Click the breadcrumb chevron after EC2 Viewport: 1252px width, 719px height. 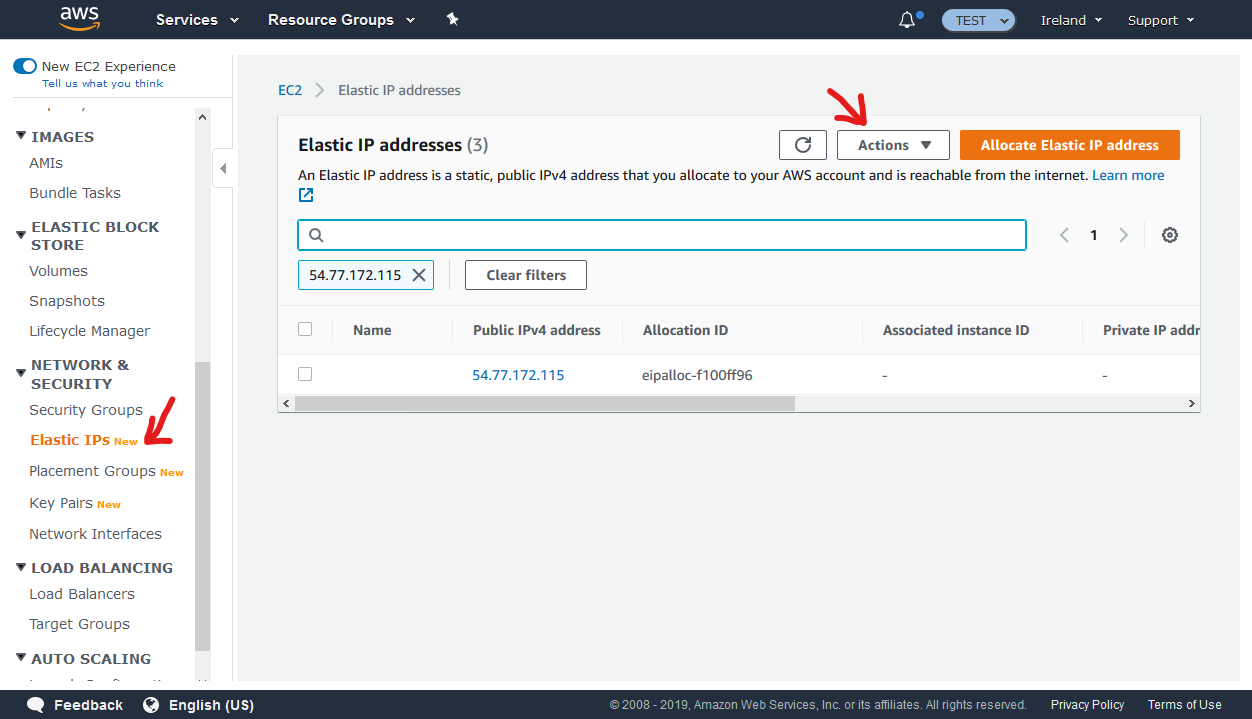[320, 90]
